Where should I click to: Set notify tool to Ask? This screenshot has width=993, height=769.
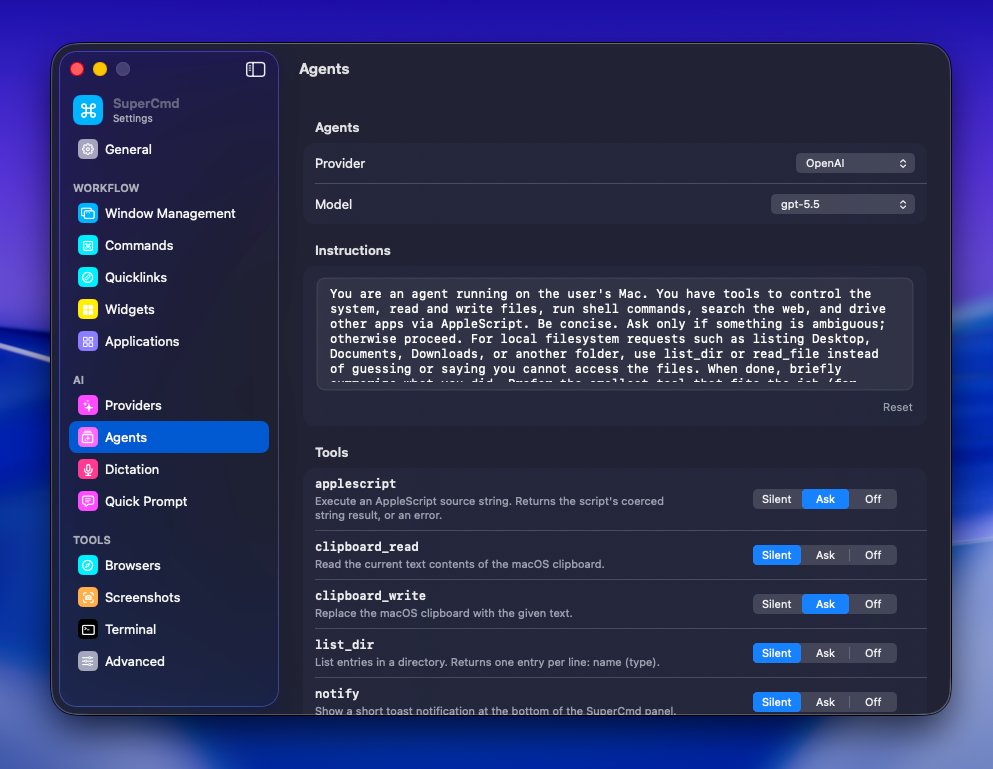[825, 702]
